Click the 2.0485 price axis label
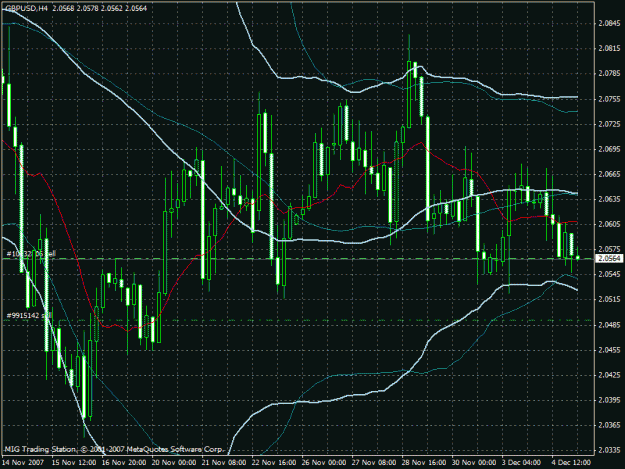Viewport: 625px width, 469px height. pos(609,325)
